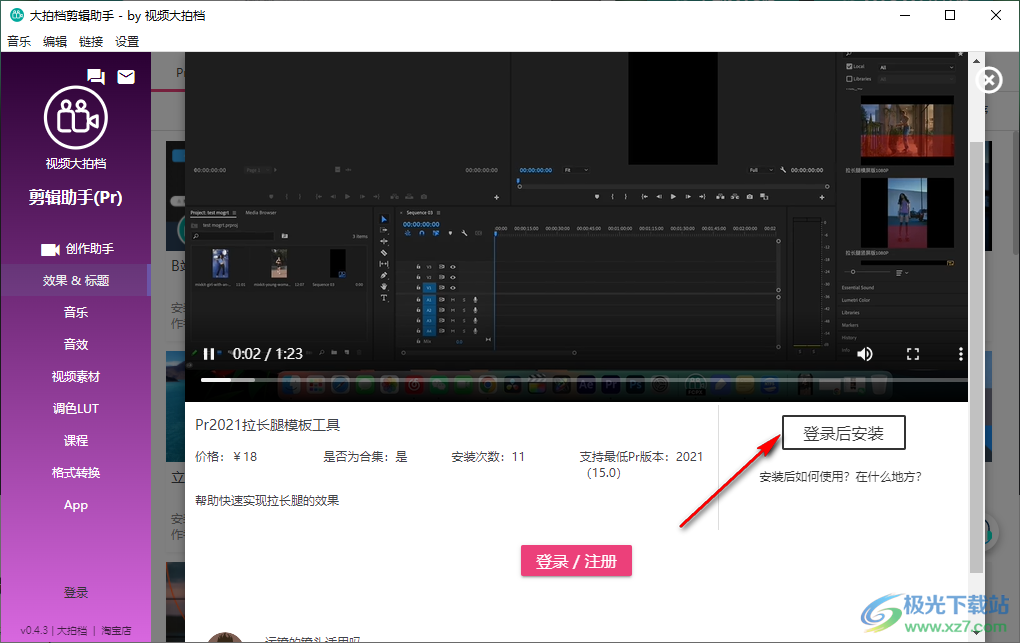Click the pink 登录 / 注册 button
Viewport: 1020px width, 643px height.
(576, 561)
